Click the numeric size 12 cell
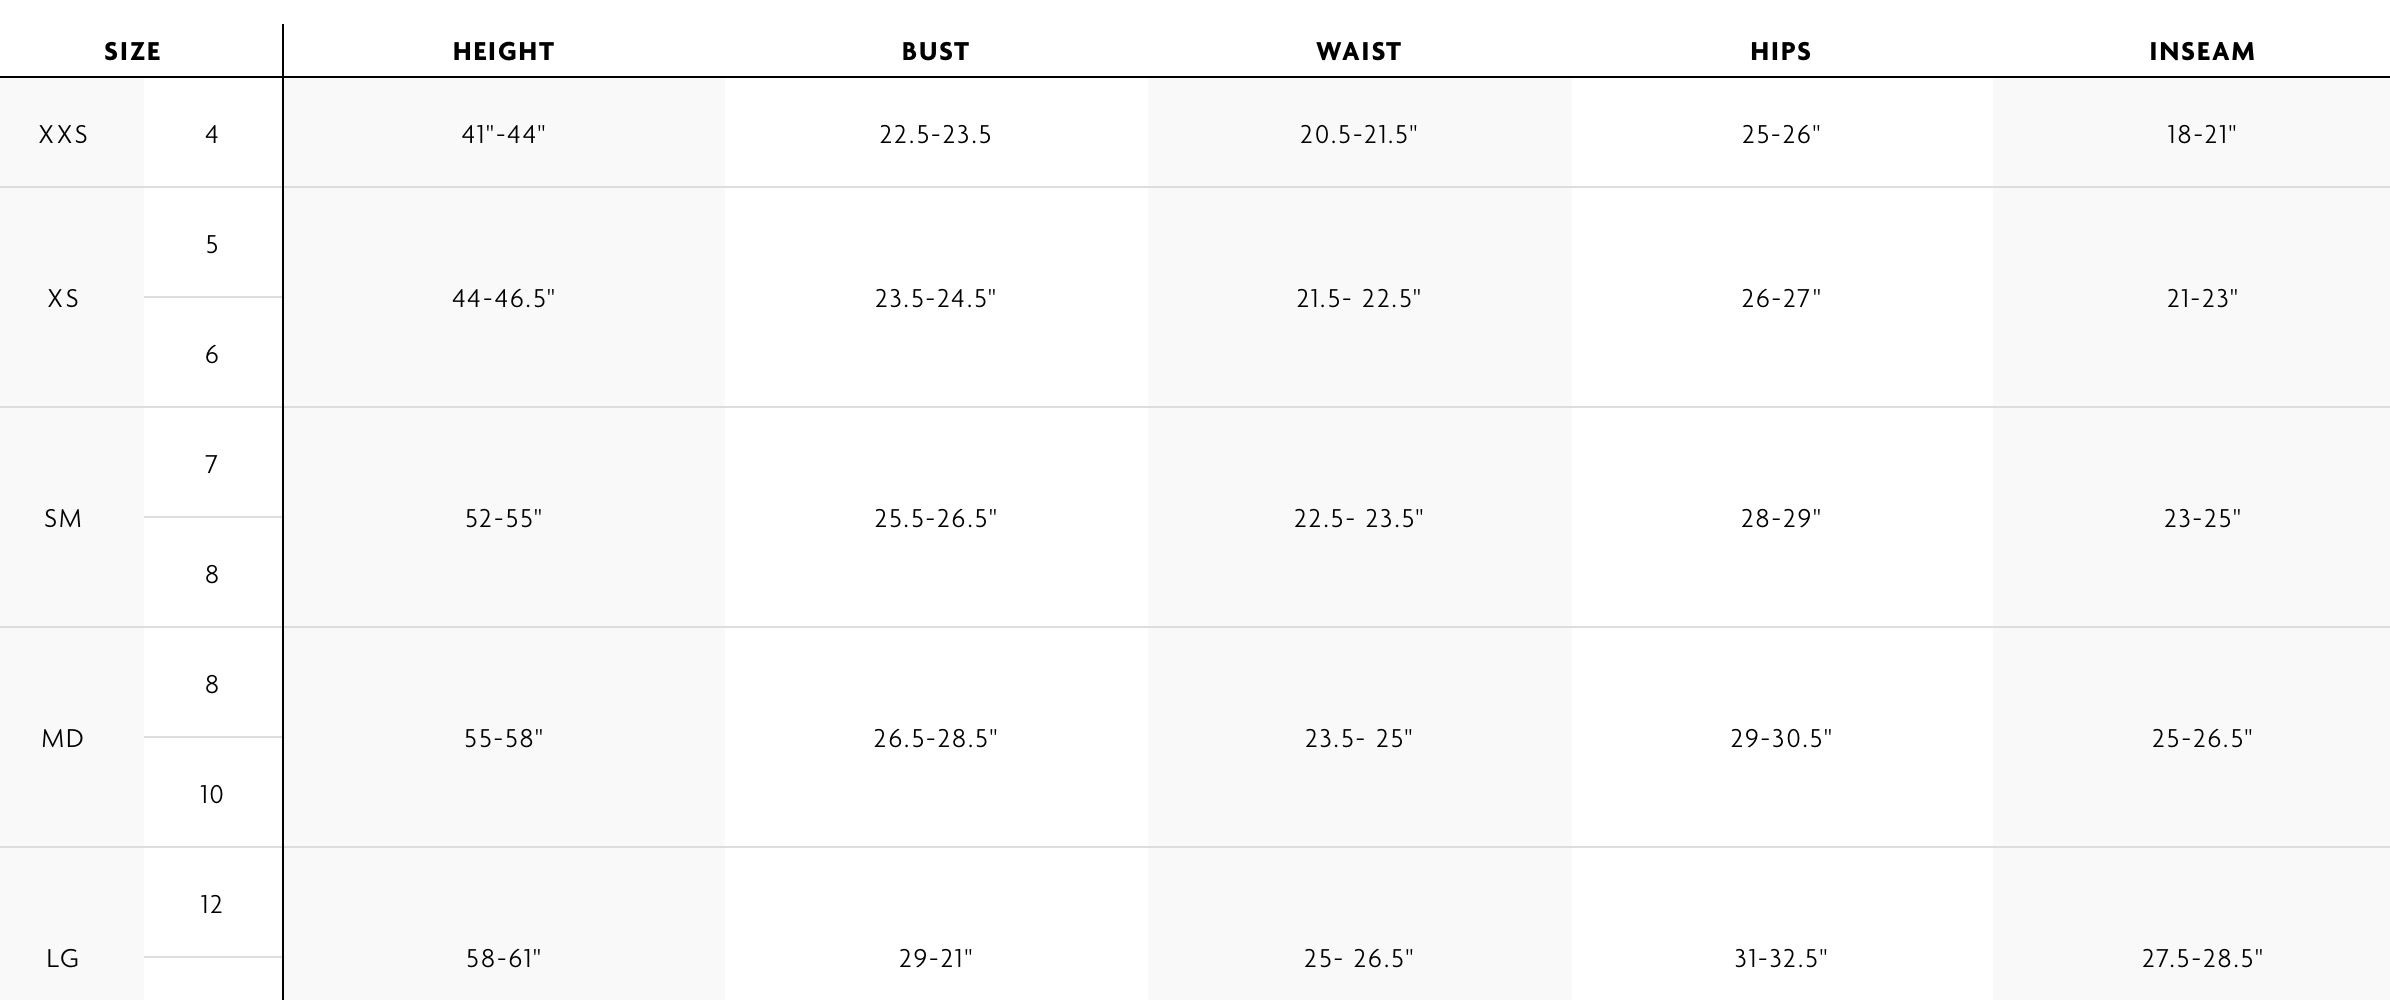Screen dimensions: 2390x1000 pos(212,905)
